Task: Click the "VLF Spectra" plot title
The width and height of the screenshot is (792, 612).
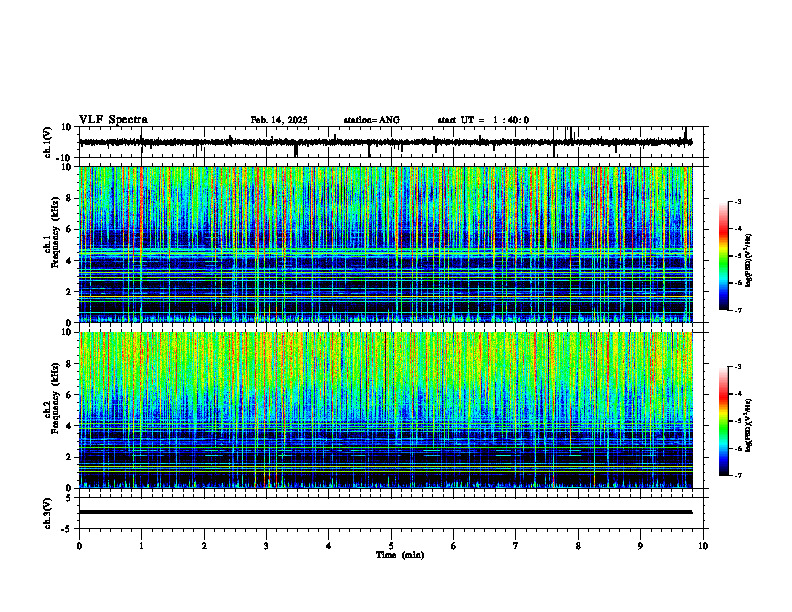Action: [x=113, y=120]
